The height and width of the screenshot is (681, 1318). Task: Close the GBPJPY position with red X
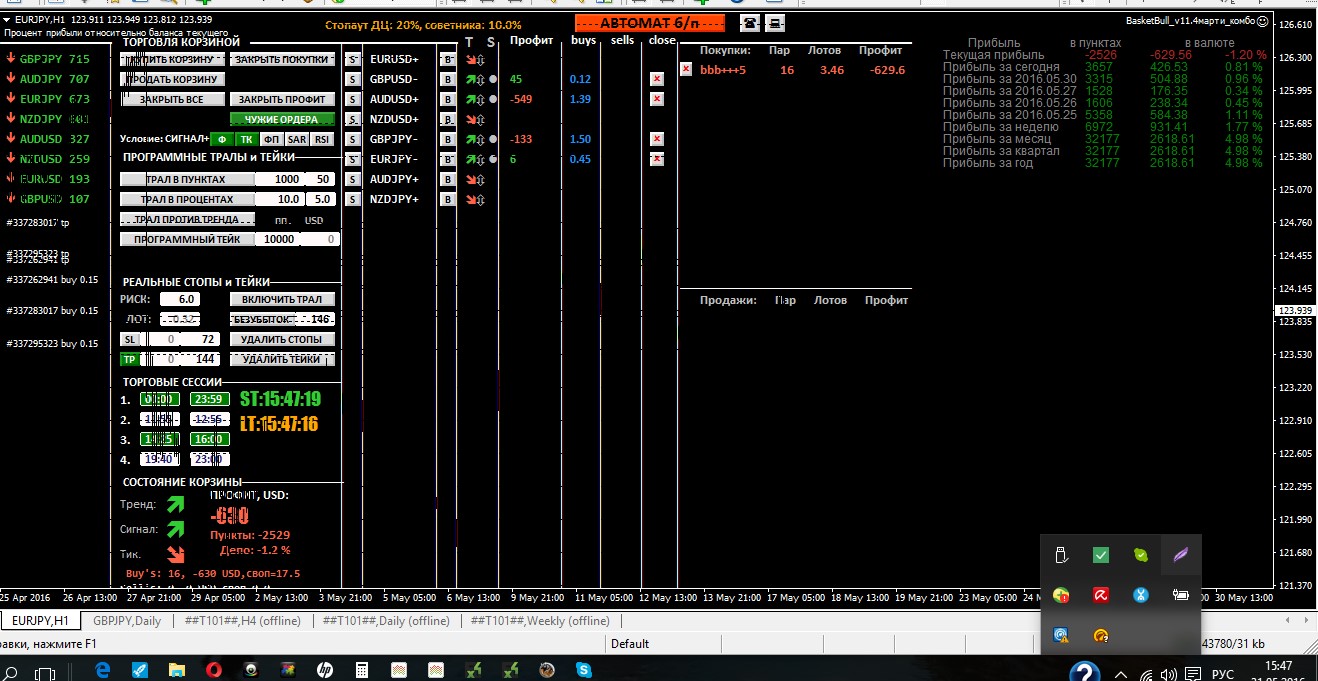point(656,139)
